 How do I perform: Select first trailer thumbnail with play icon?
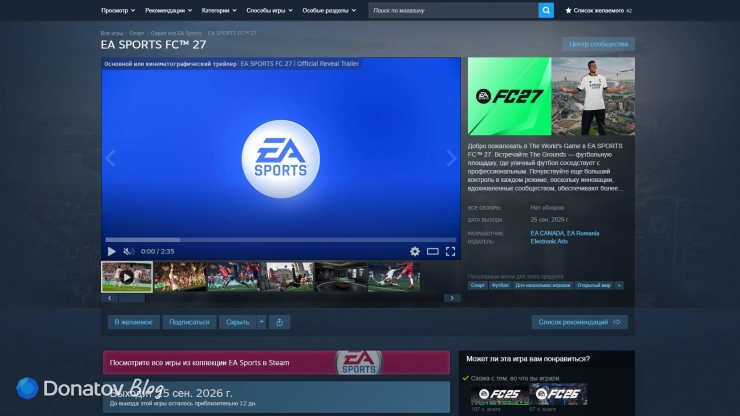127,277
